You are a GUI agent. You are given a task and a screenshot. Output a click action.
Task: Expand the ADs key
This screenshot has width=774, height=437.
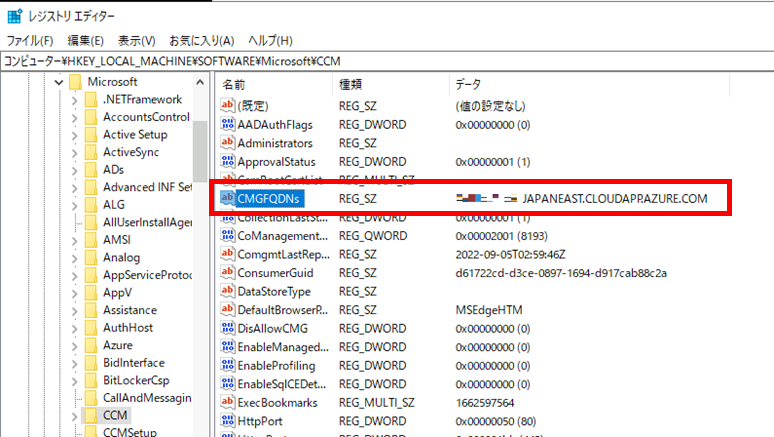click(x=75, y=170)
